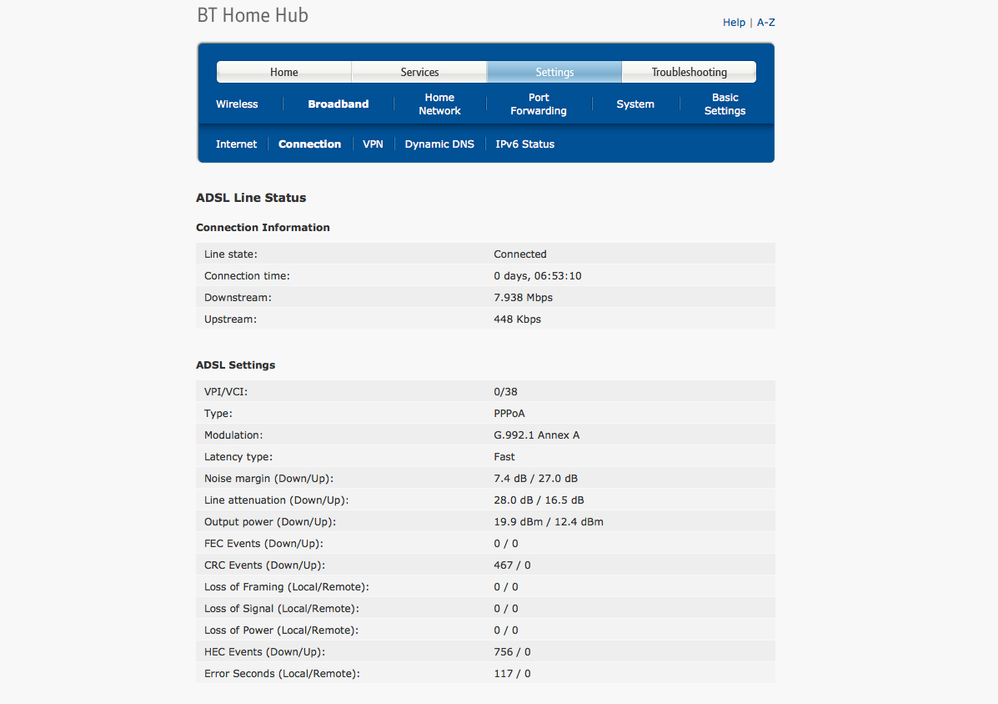Click the 'VPI/VCI:' label
This screenshot has width=998, height=704.
coord(226,391)
